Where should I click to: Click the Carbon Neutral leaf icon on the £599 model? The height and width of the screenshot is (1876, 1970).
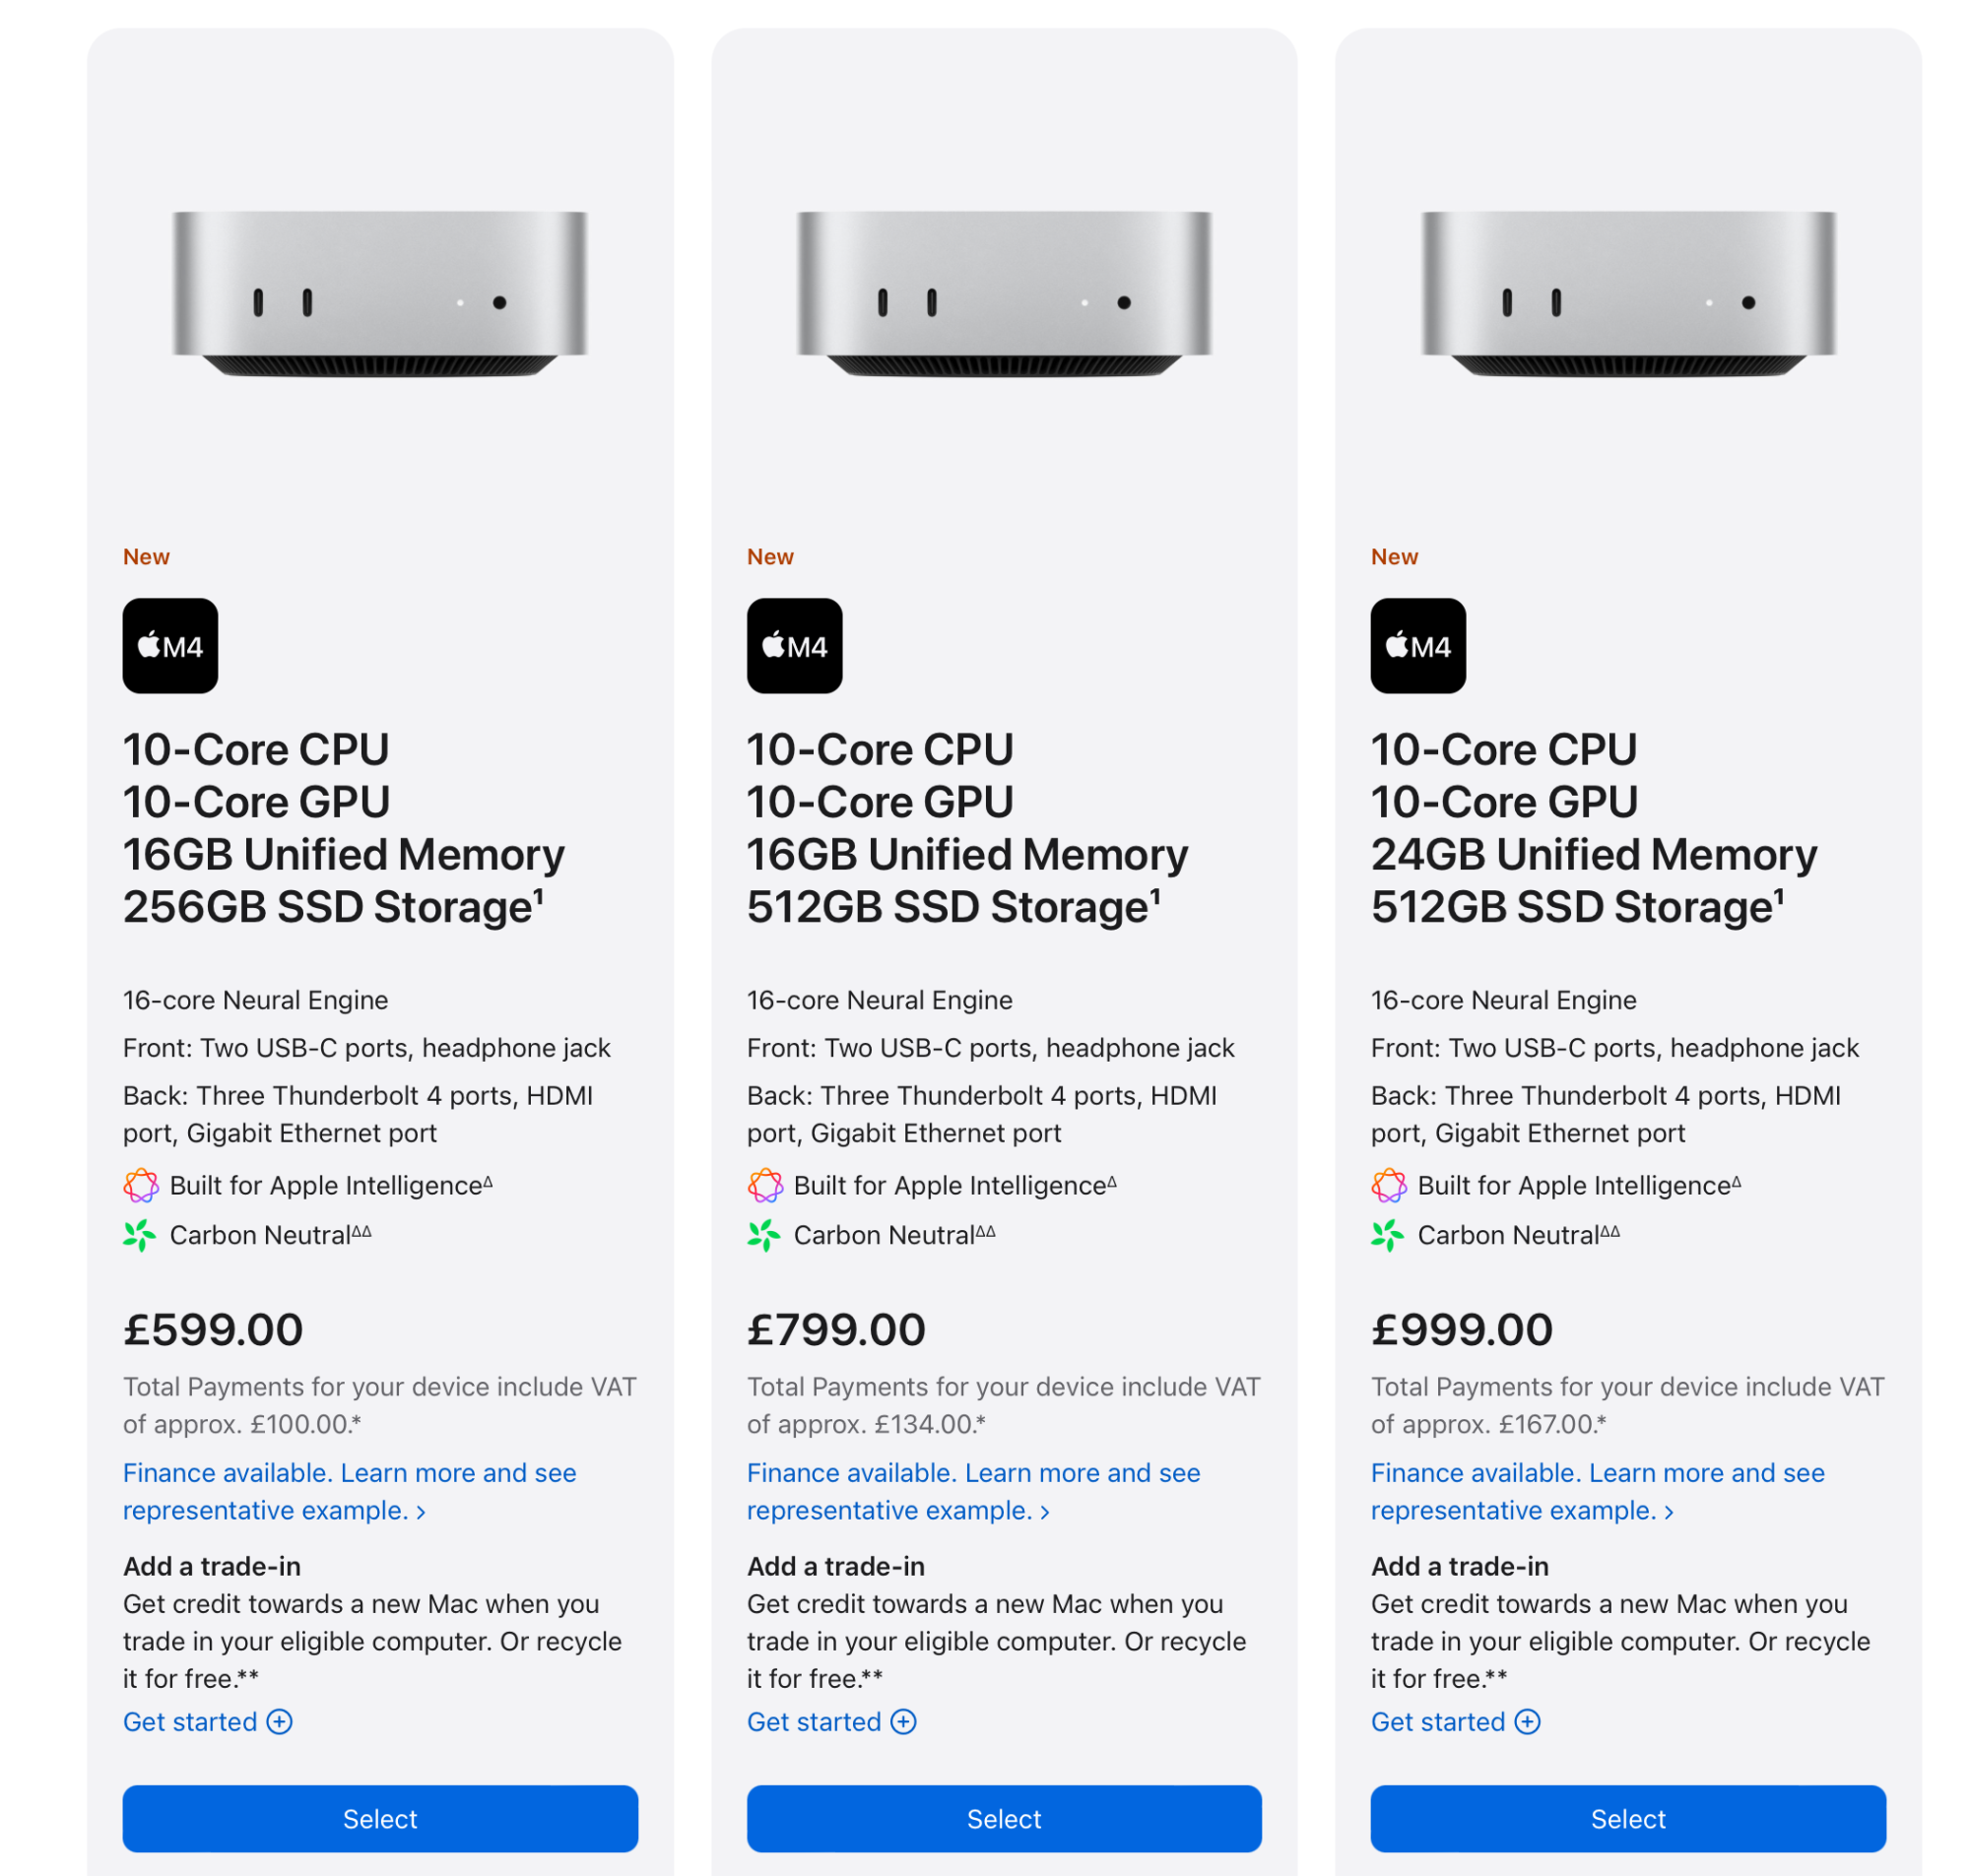(140, 1236)
